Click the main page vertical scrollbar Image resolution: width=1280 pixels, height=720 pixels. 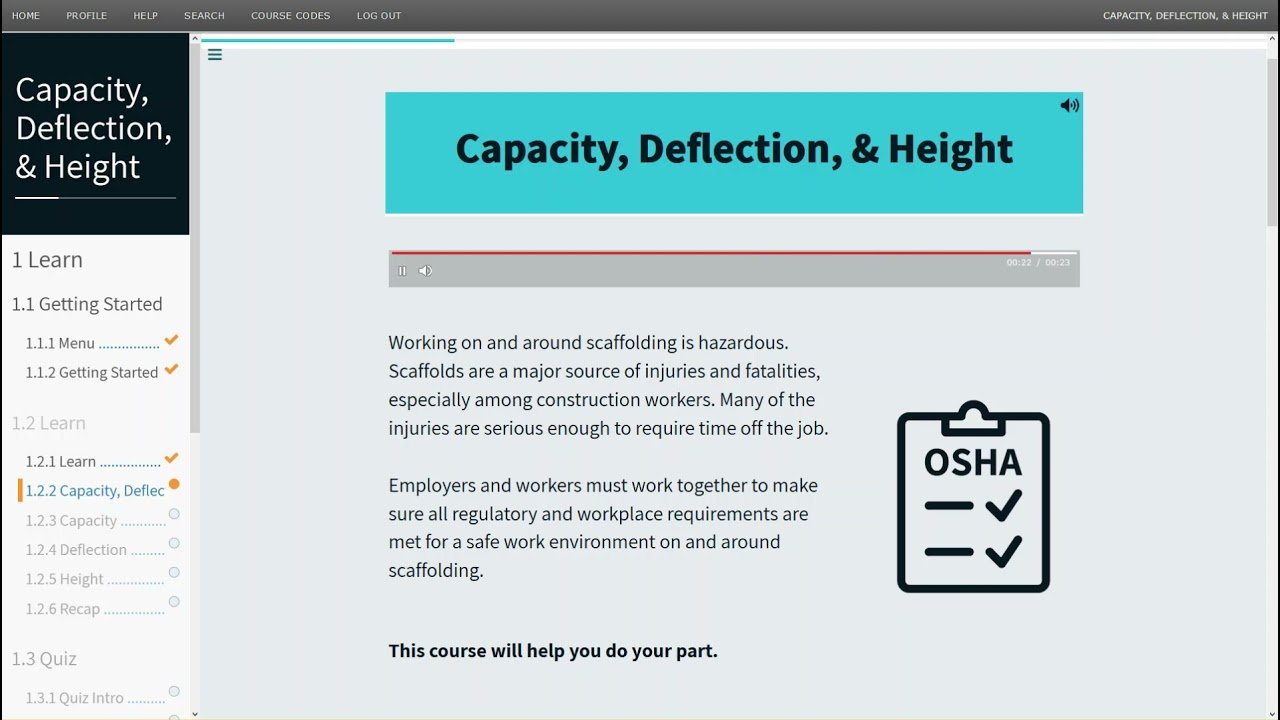1272,140
